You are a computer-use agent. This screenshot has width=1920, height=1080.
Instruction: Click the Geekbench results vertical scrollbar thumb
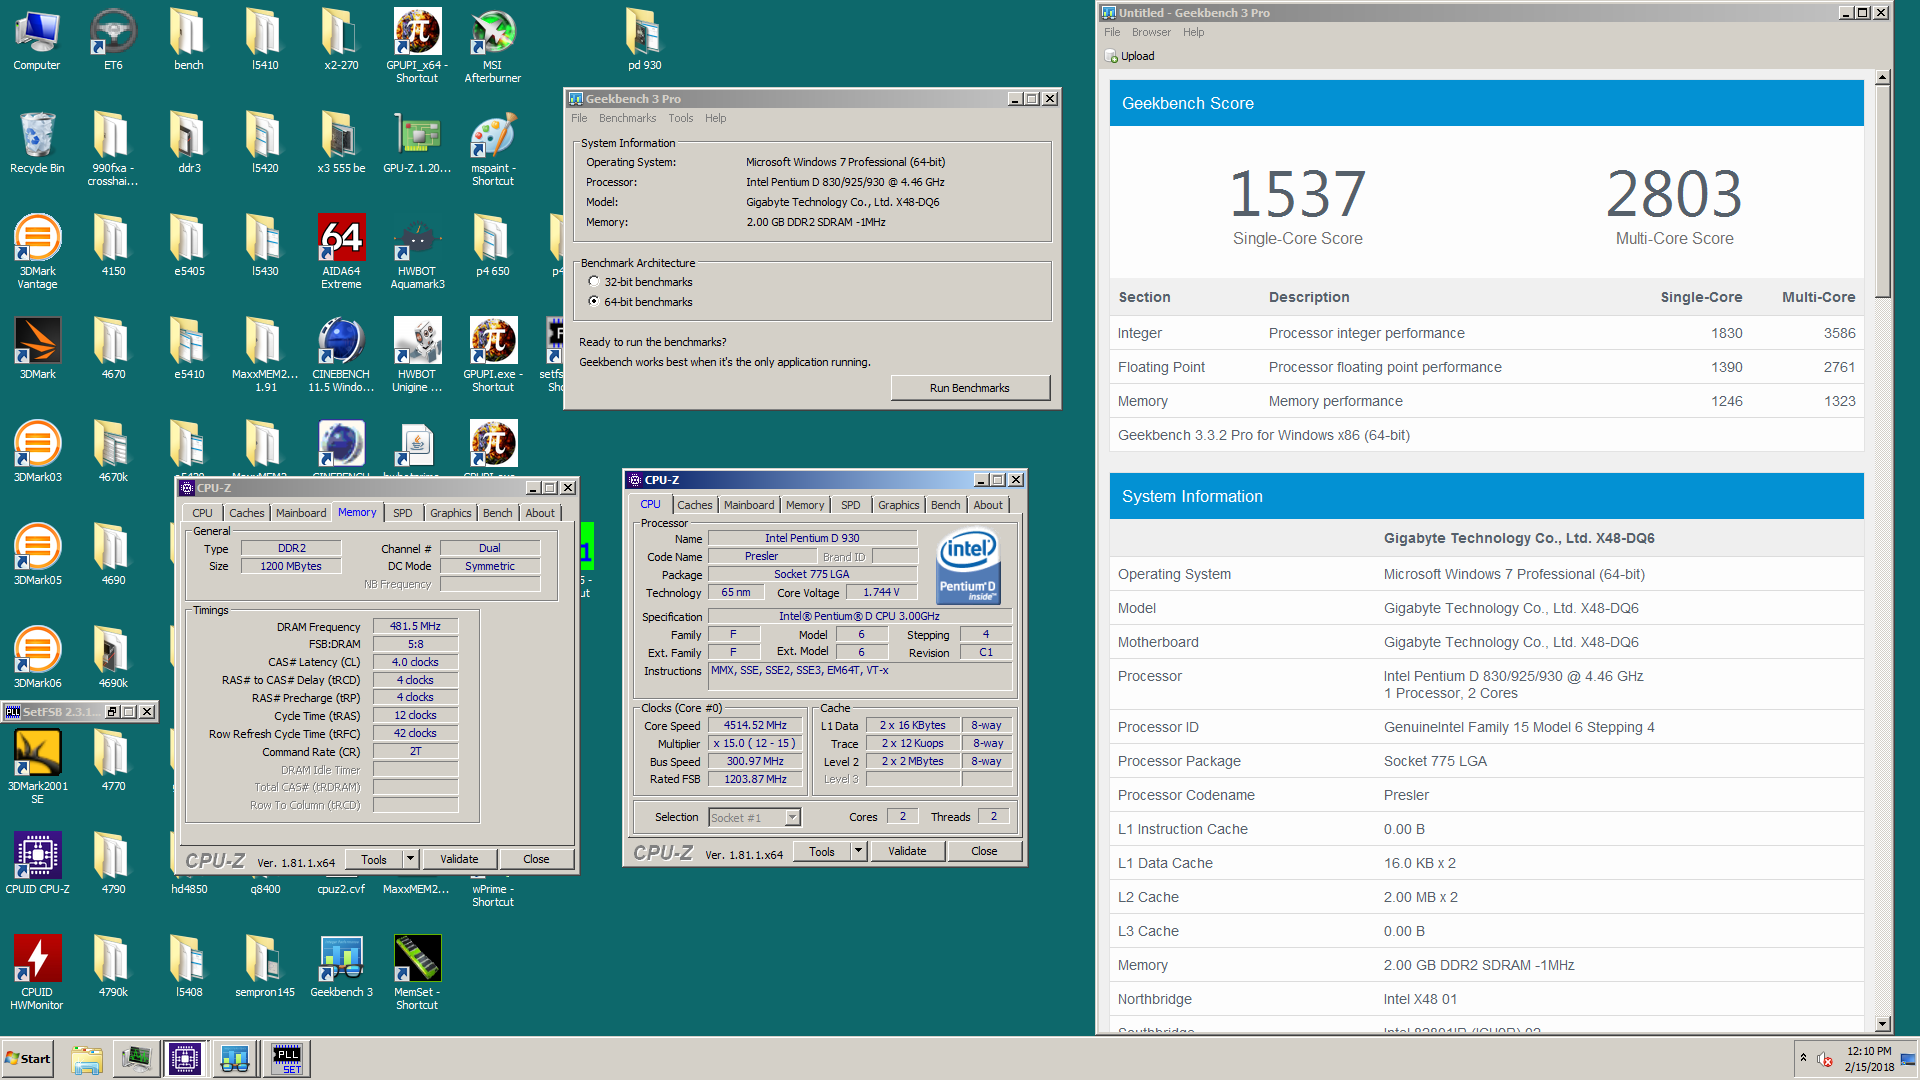pyautogui.click(x=1883, y=190)
